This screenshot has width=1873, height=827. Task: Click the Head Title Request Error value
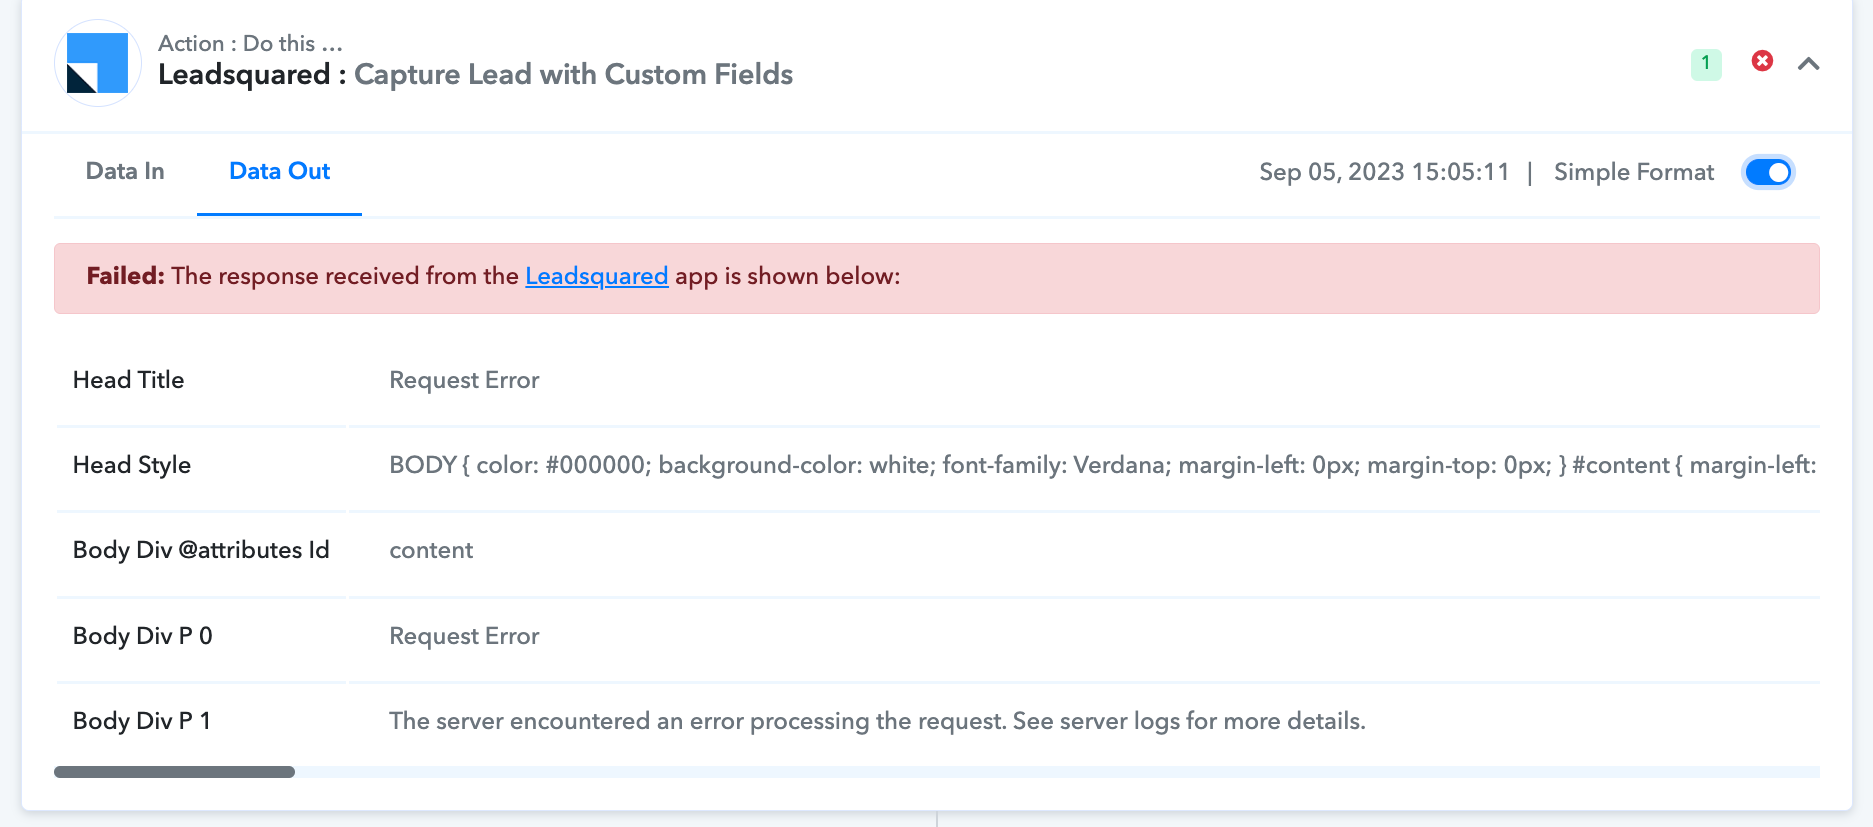pyautogui.click(x=464, y=380)
